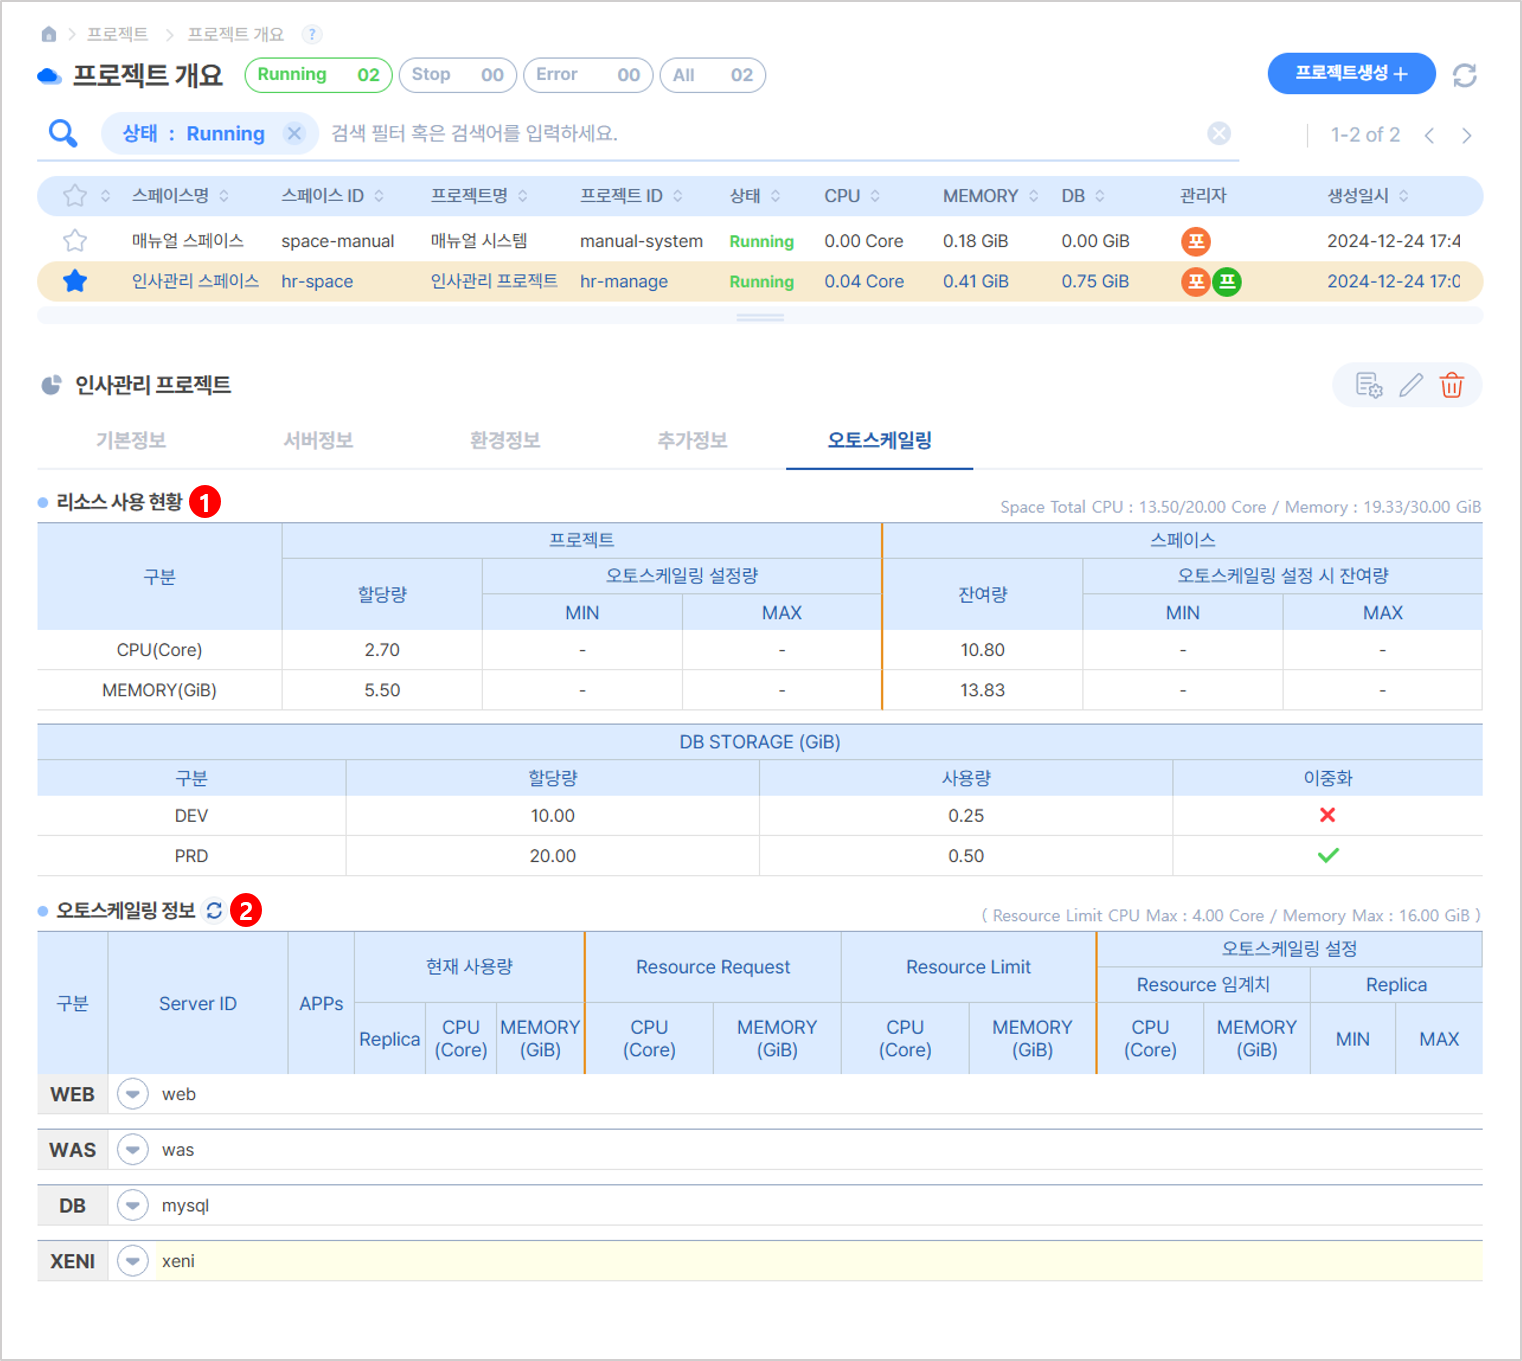Expand the WEB web server row
Screen dimensions: 1522x1361
click(132, 1094)
